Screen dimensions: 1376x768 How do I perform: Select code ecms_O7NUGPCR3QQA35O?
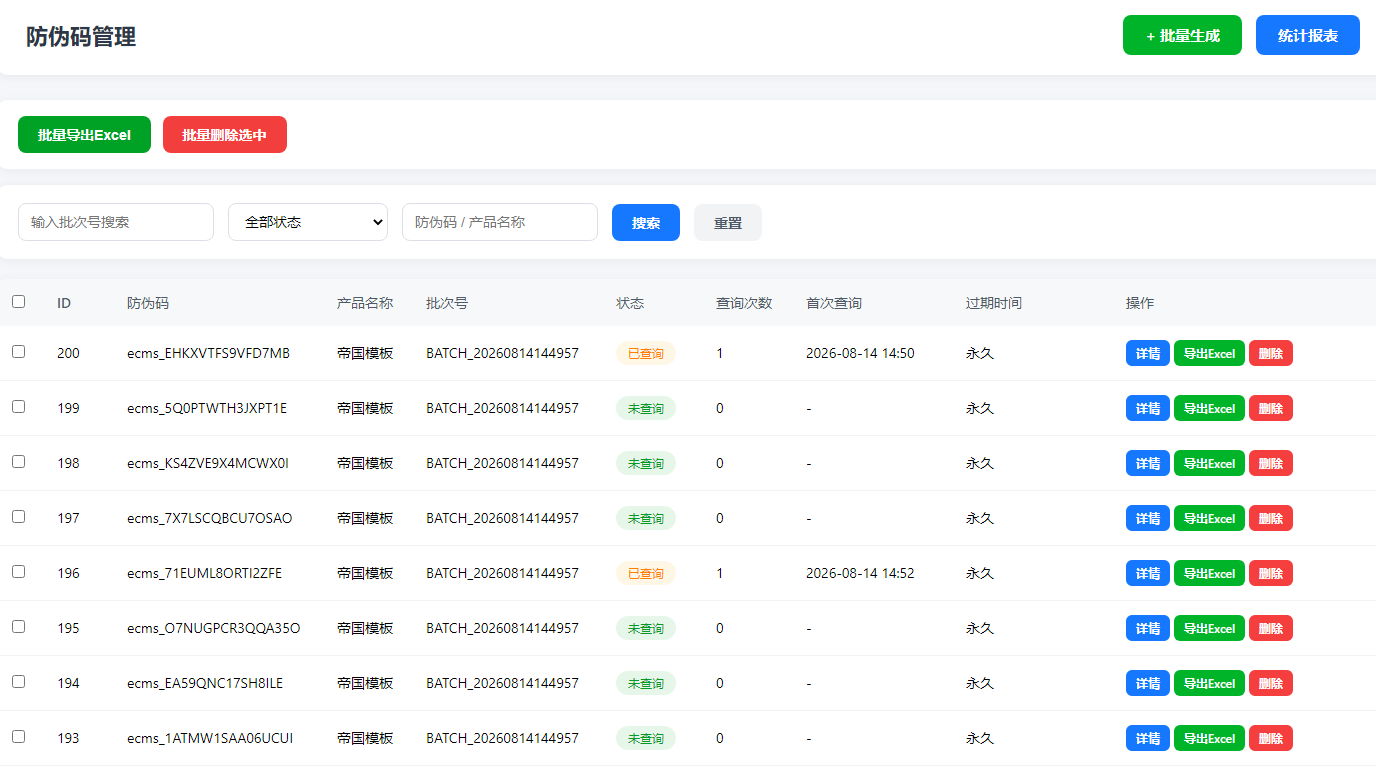(x=214, y=628)
